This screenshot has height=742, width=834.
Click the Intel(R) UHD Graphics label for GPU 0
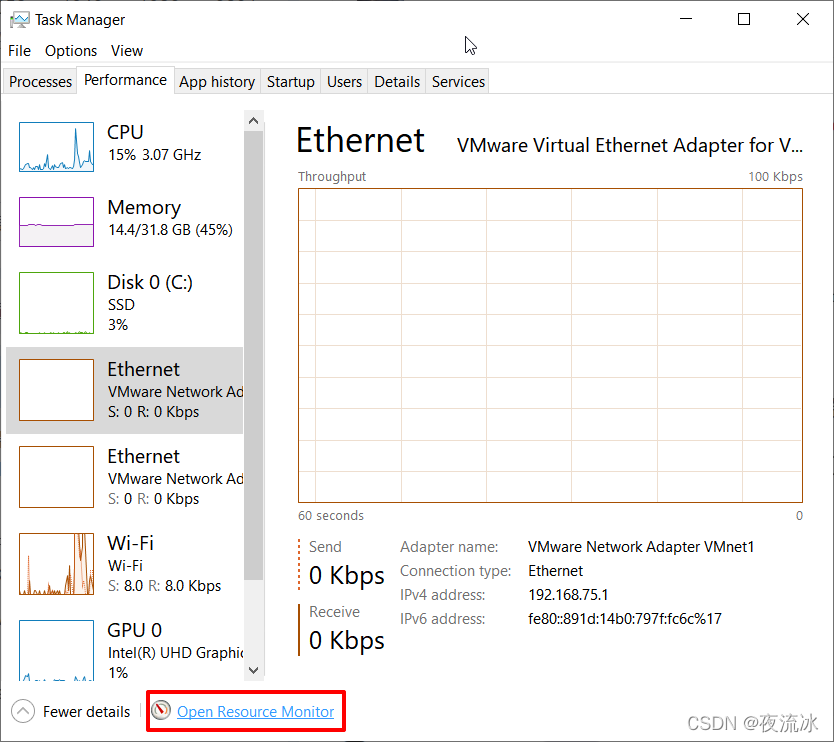pyautogui.click(x=176, y=653)
